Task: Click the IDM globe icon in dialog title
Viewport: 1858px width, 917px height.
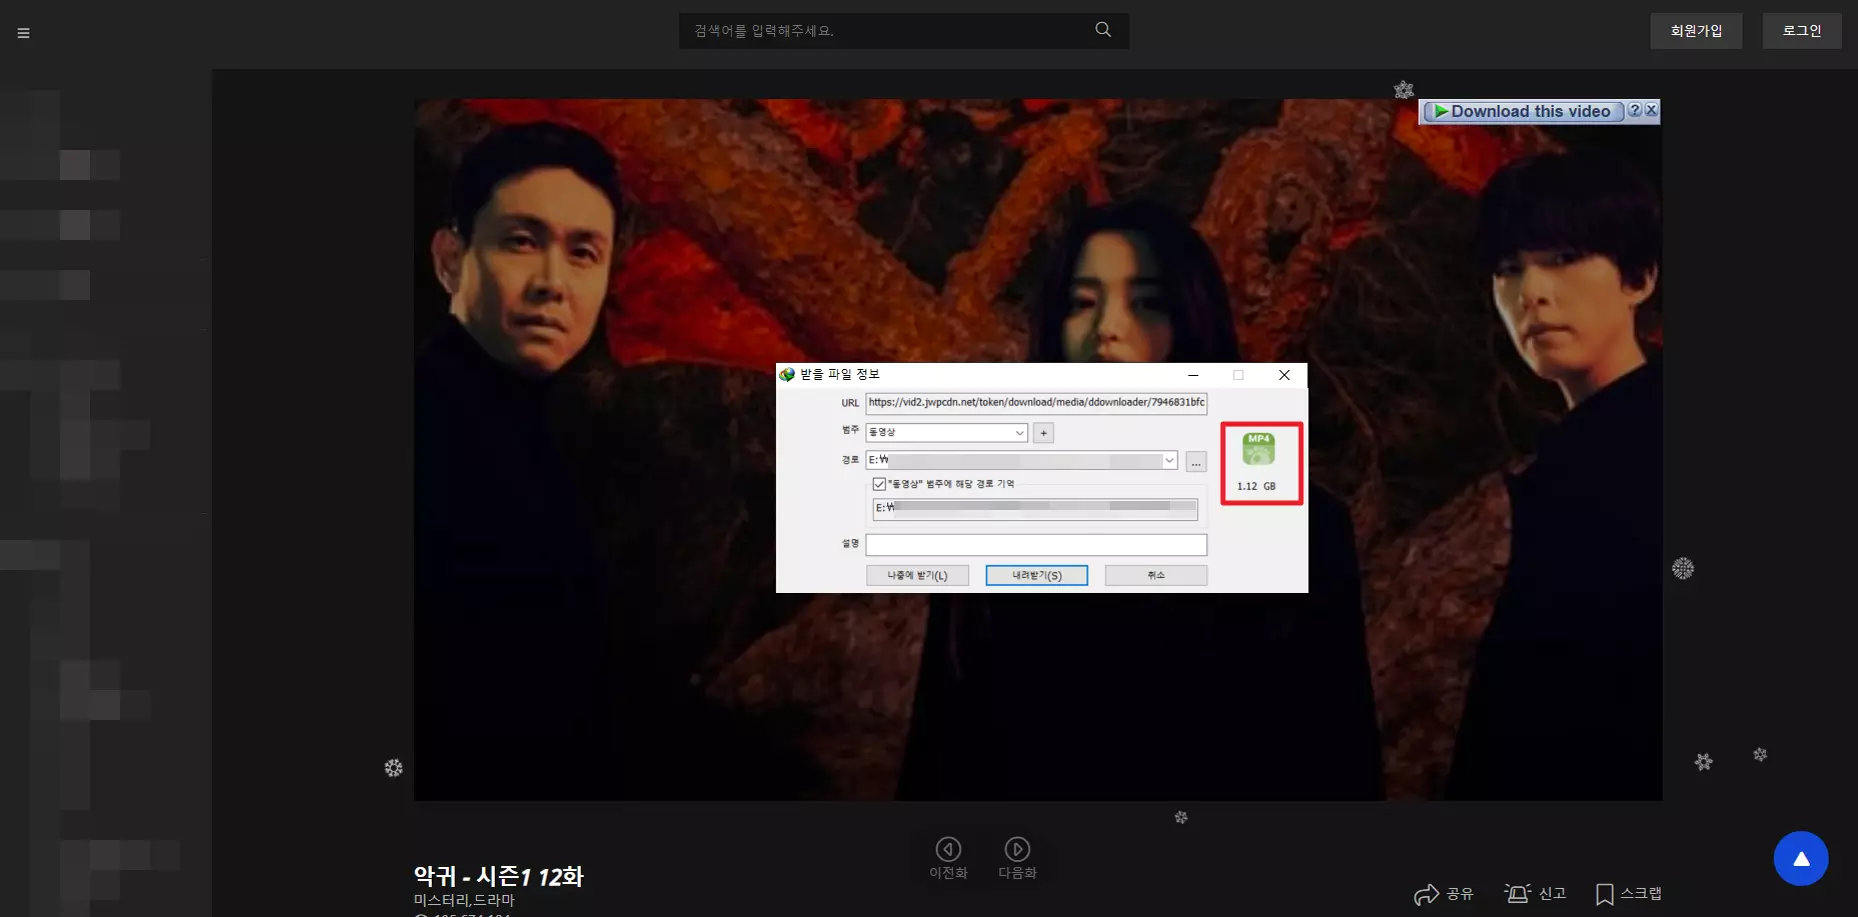Action: 787,375
